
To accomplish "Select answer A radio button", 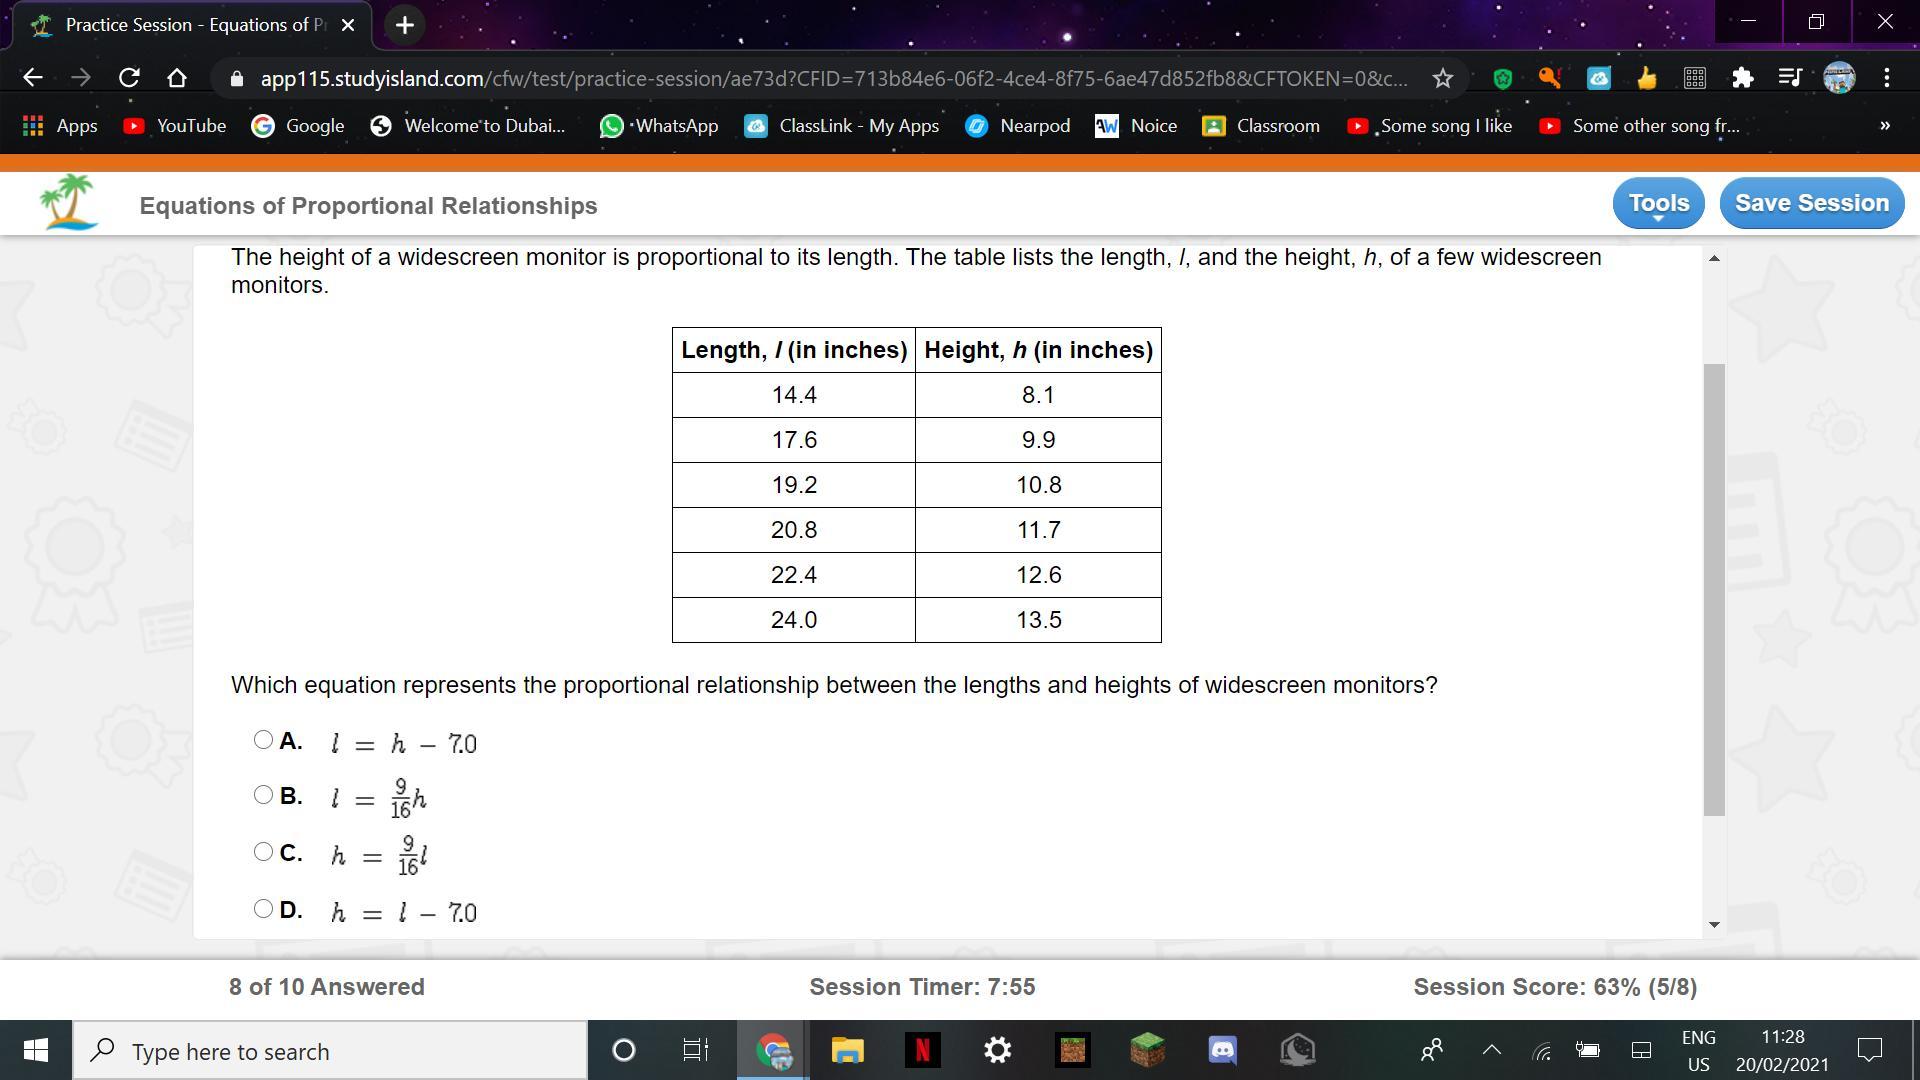I will (263, 740).
